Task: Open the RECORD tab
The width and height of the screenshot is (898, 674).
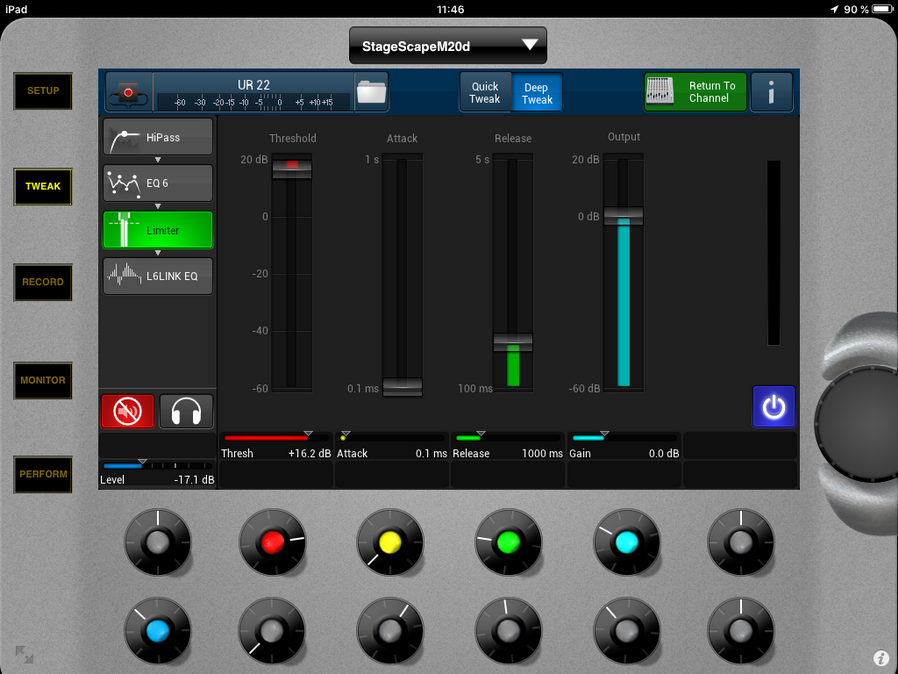Action: click(x=43, y=282)
